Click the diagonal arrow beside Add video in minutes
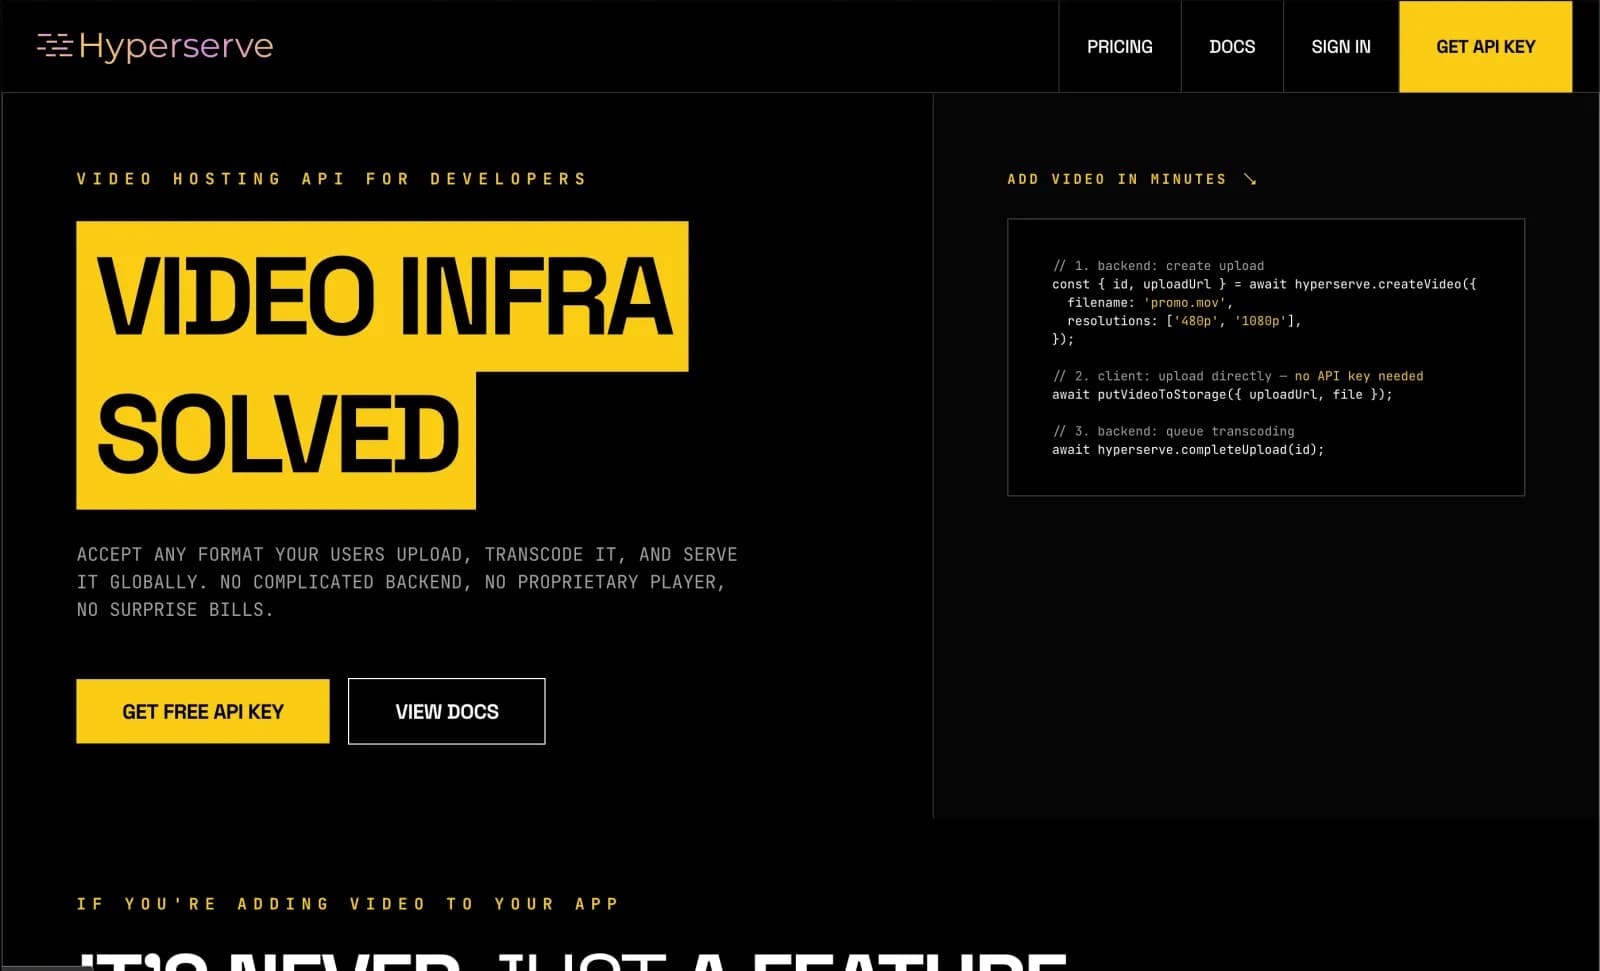The height and width of the screenshot is (971, 1600). (1250, 179)
